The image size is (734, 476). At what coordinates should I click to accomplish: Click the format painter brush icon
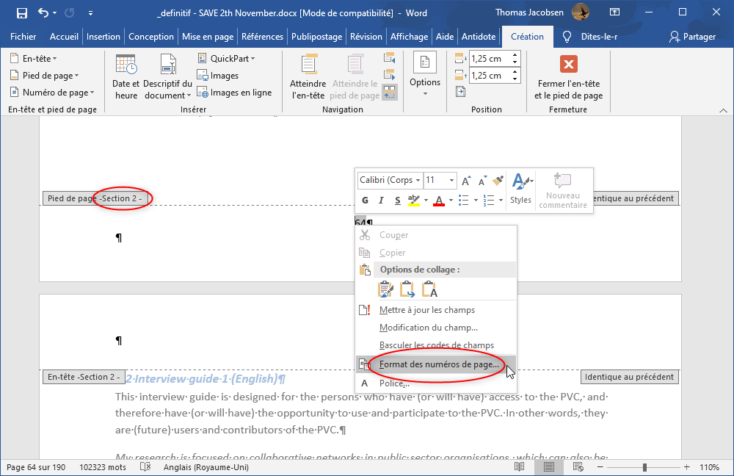[497, 180]
